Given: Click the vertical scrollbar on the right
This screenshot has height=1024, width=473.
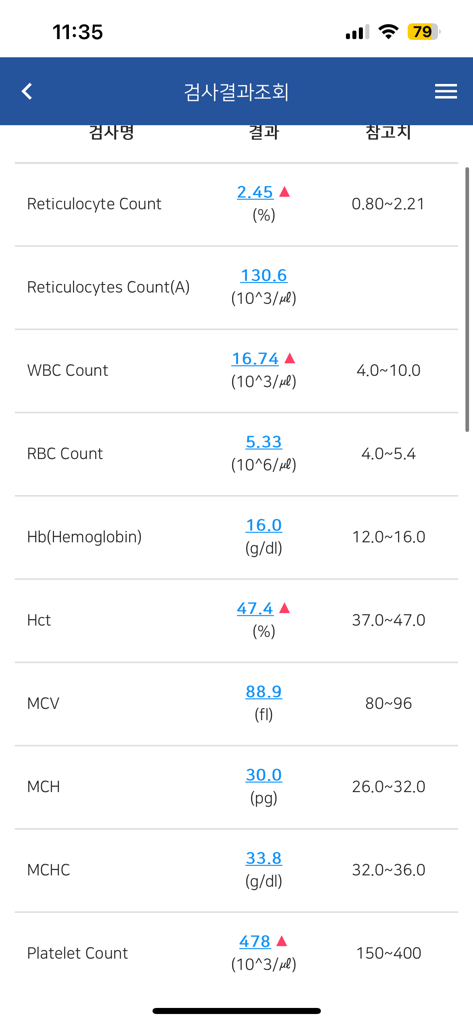Looking at the screenshot, I should click(x=467, y=299).
